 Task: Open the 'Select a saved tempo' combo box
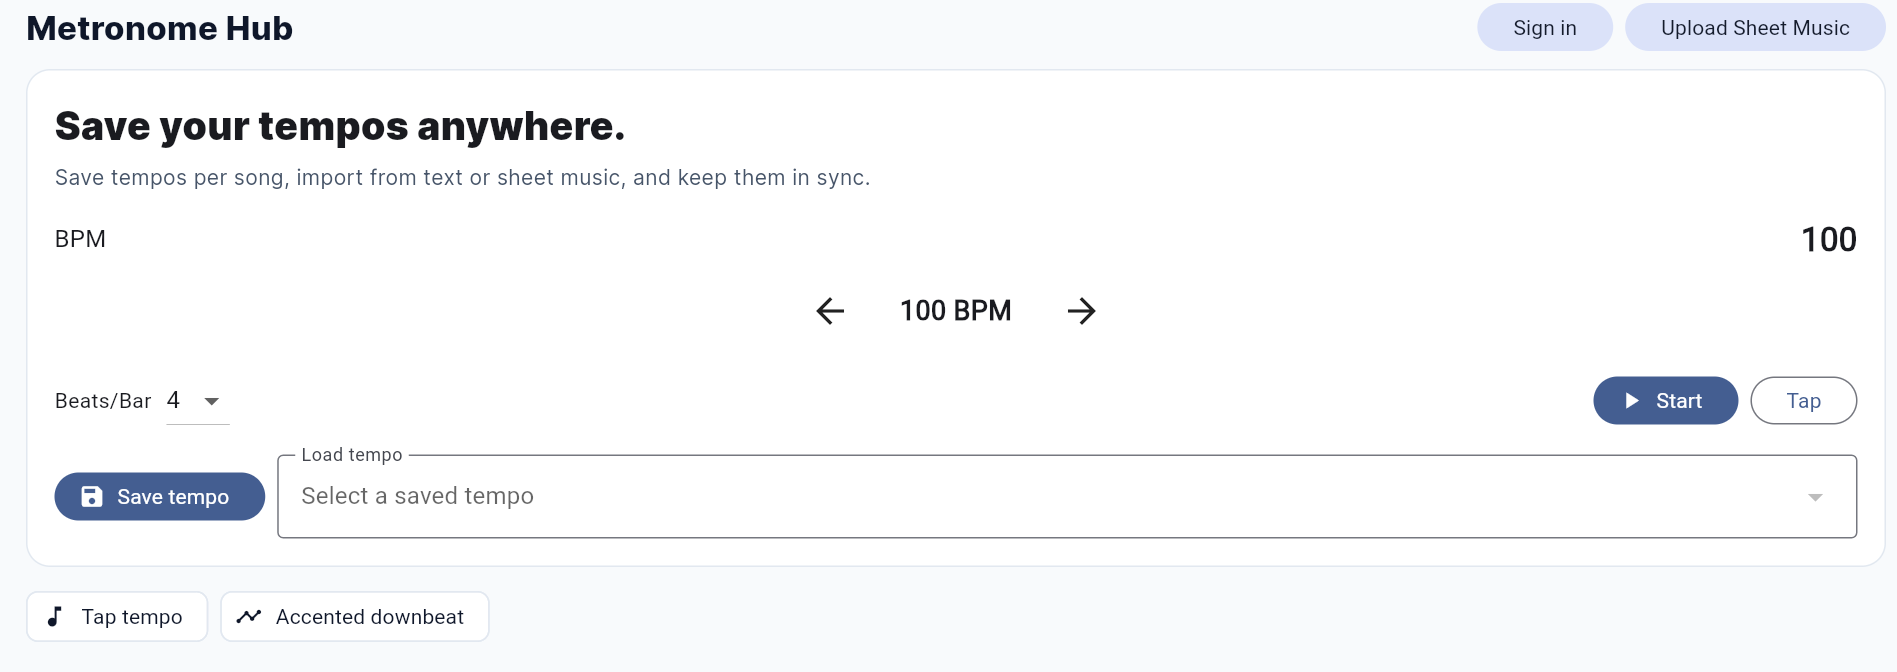1000,497
